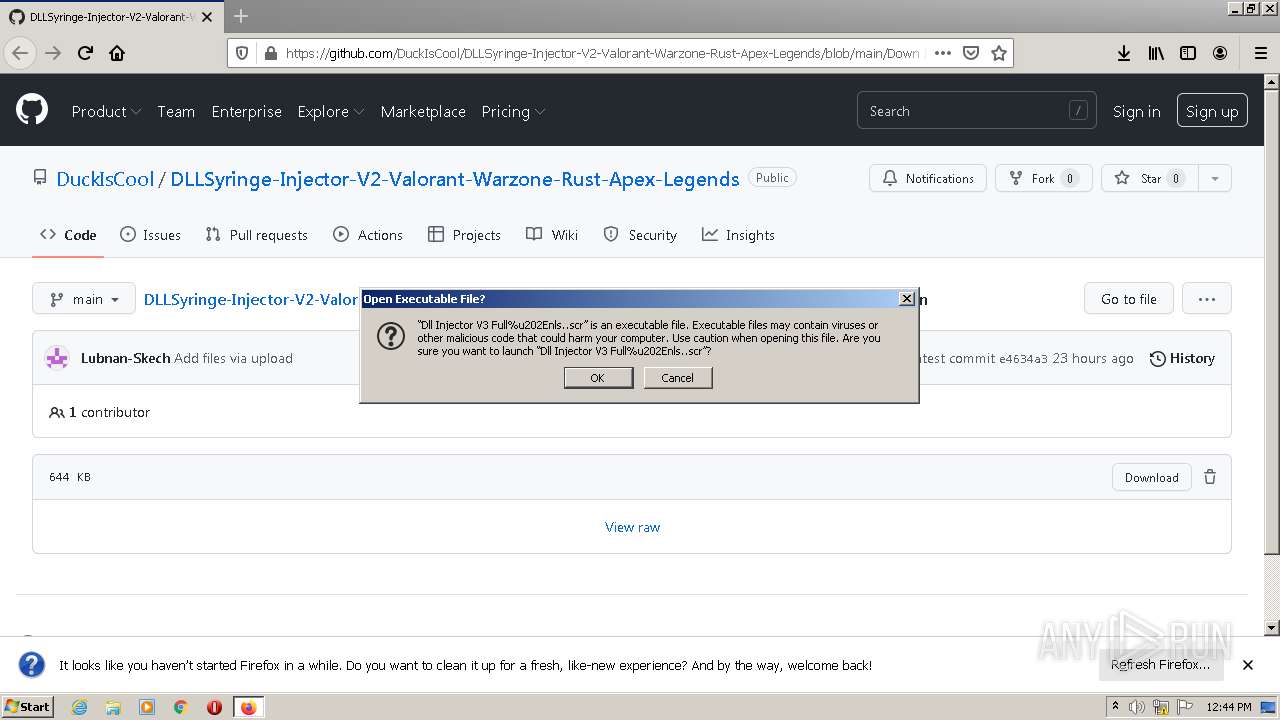This screenshot has height=720, width=1280.
Task: Star the repository
Action: pos(1149,179)
